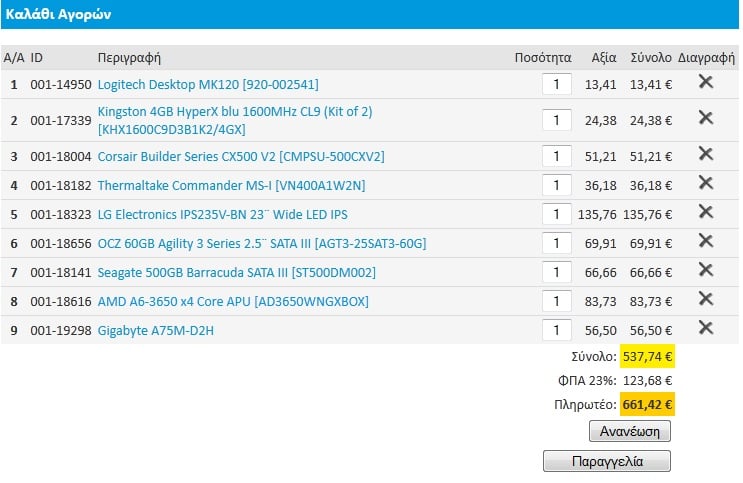The height and width of the screenshot is (483, 743).
Task: Click product ID 001-19298
Action: click(x=61, y=330)
